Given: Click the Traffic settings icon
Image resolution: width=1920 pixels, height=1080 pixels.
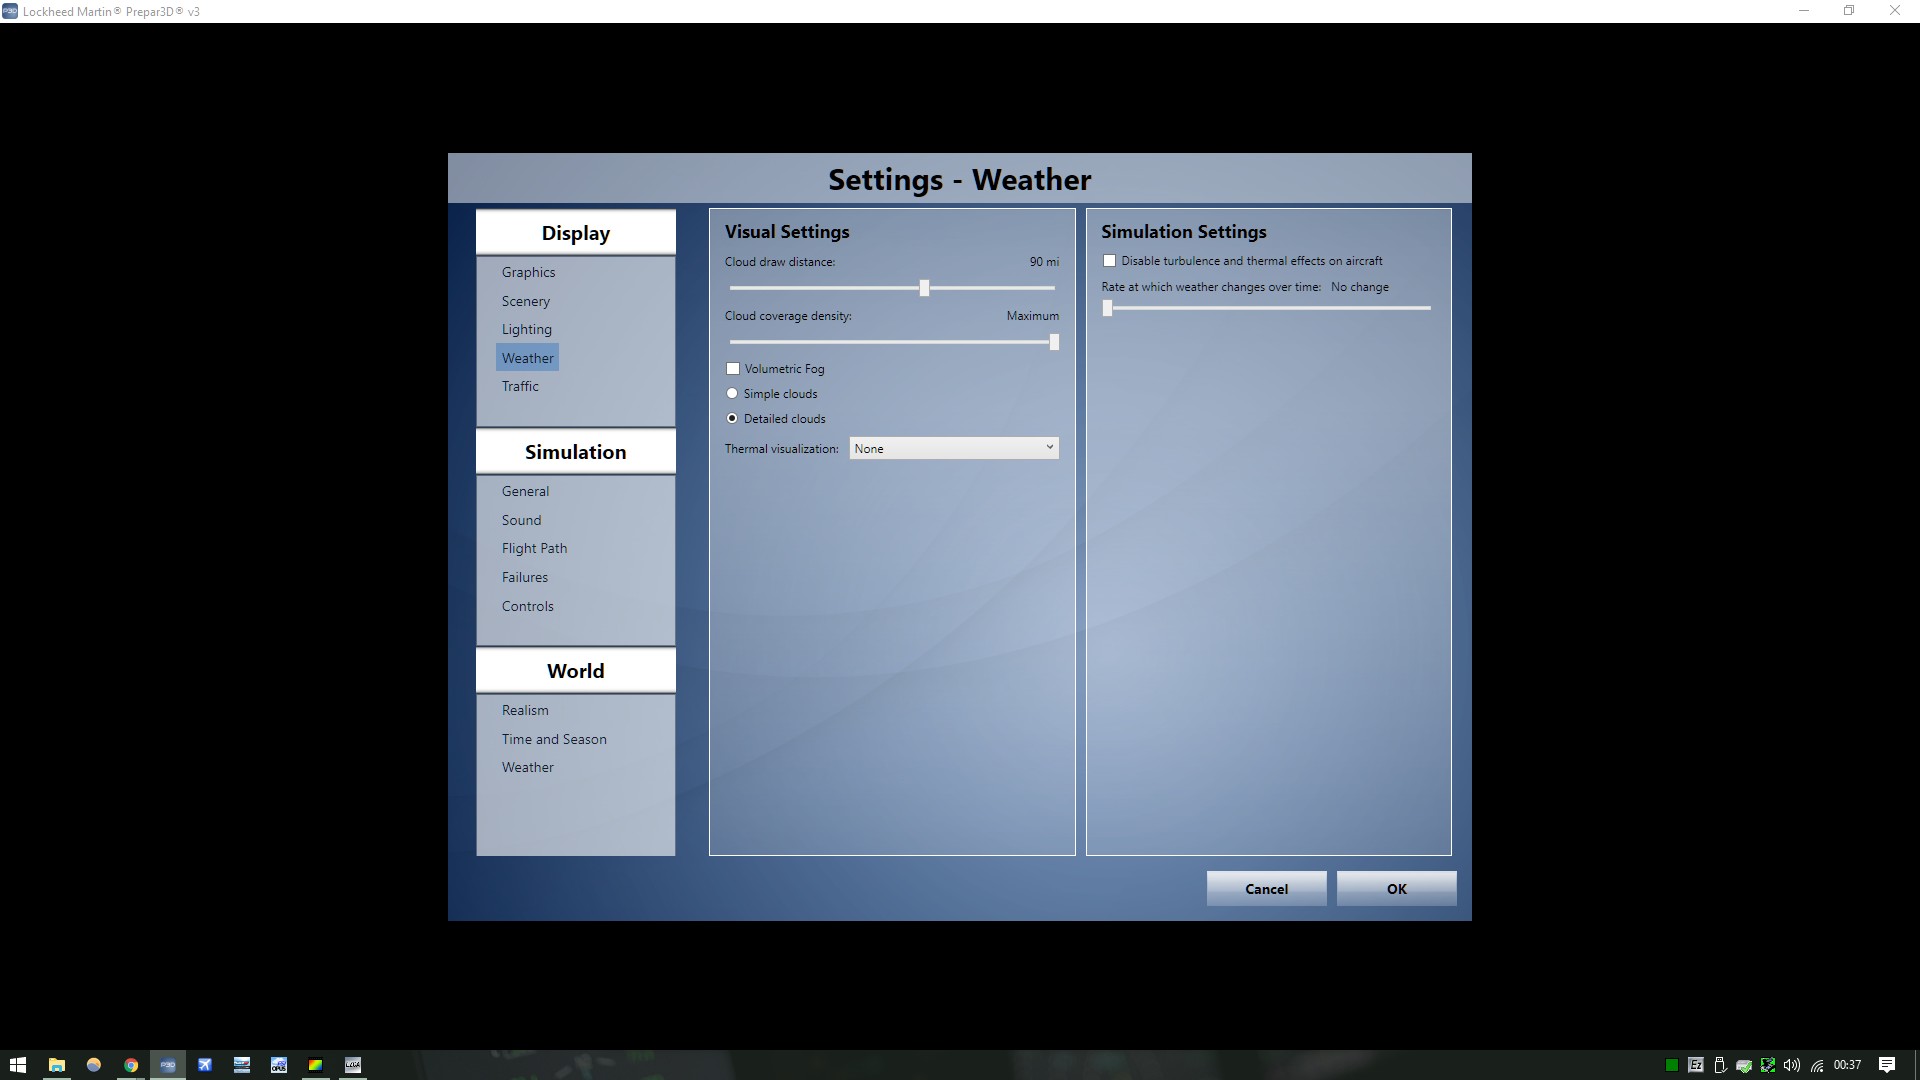Looking at the screenshot, I should [520, 386].
